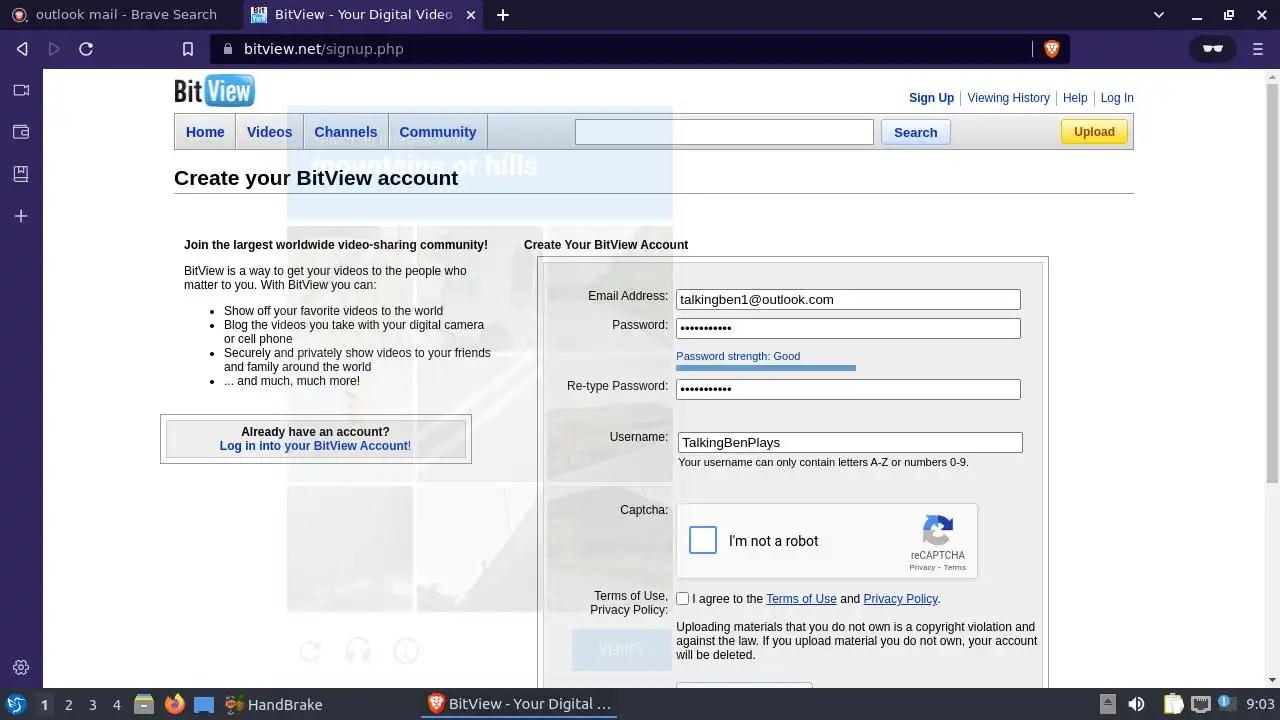Reload the page with refresh icon
This screenshot has width=1280, height=720.
coord(86,49)
